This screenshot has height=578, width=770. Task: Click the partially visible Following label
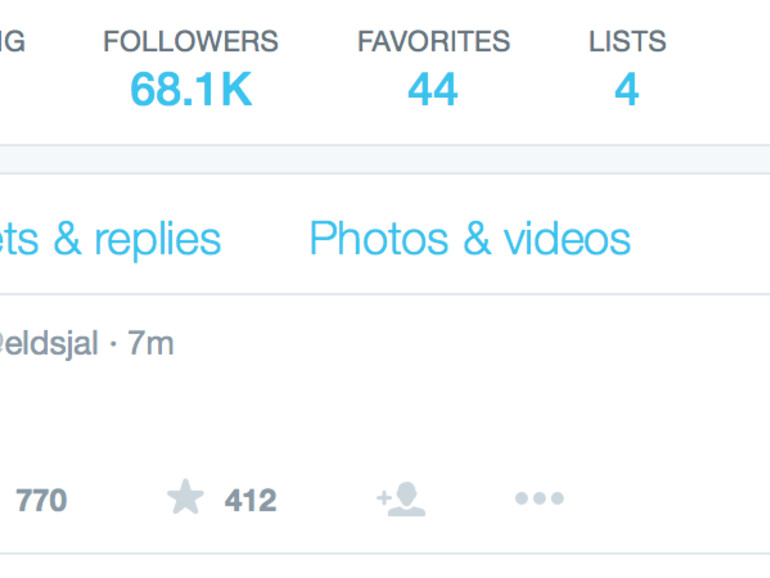point(12,42)
